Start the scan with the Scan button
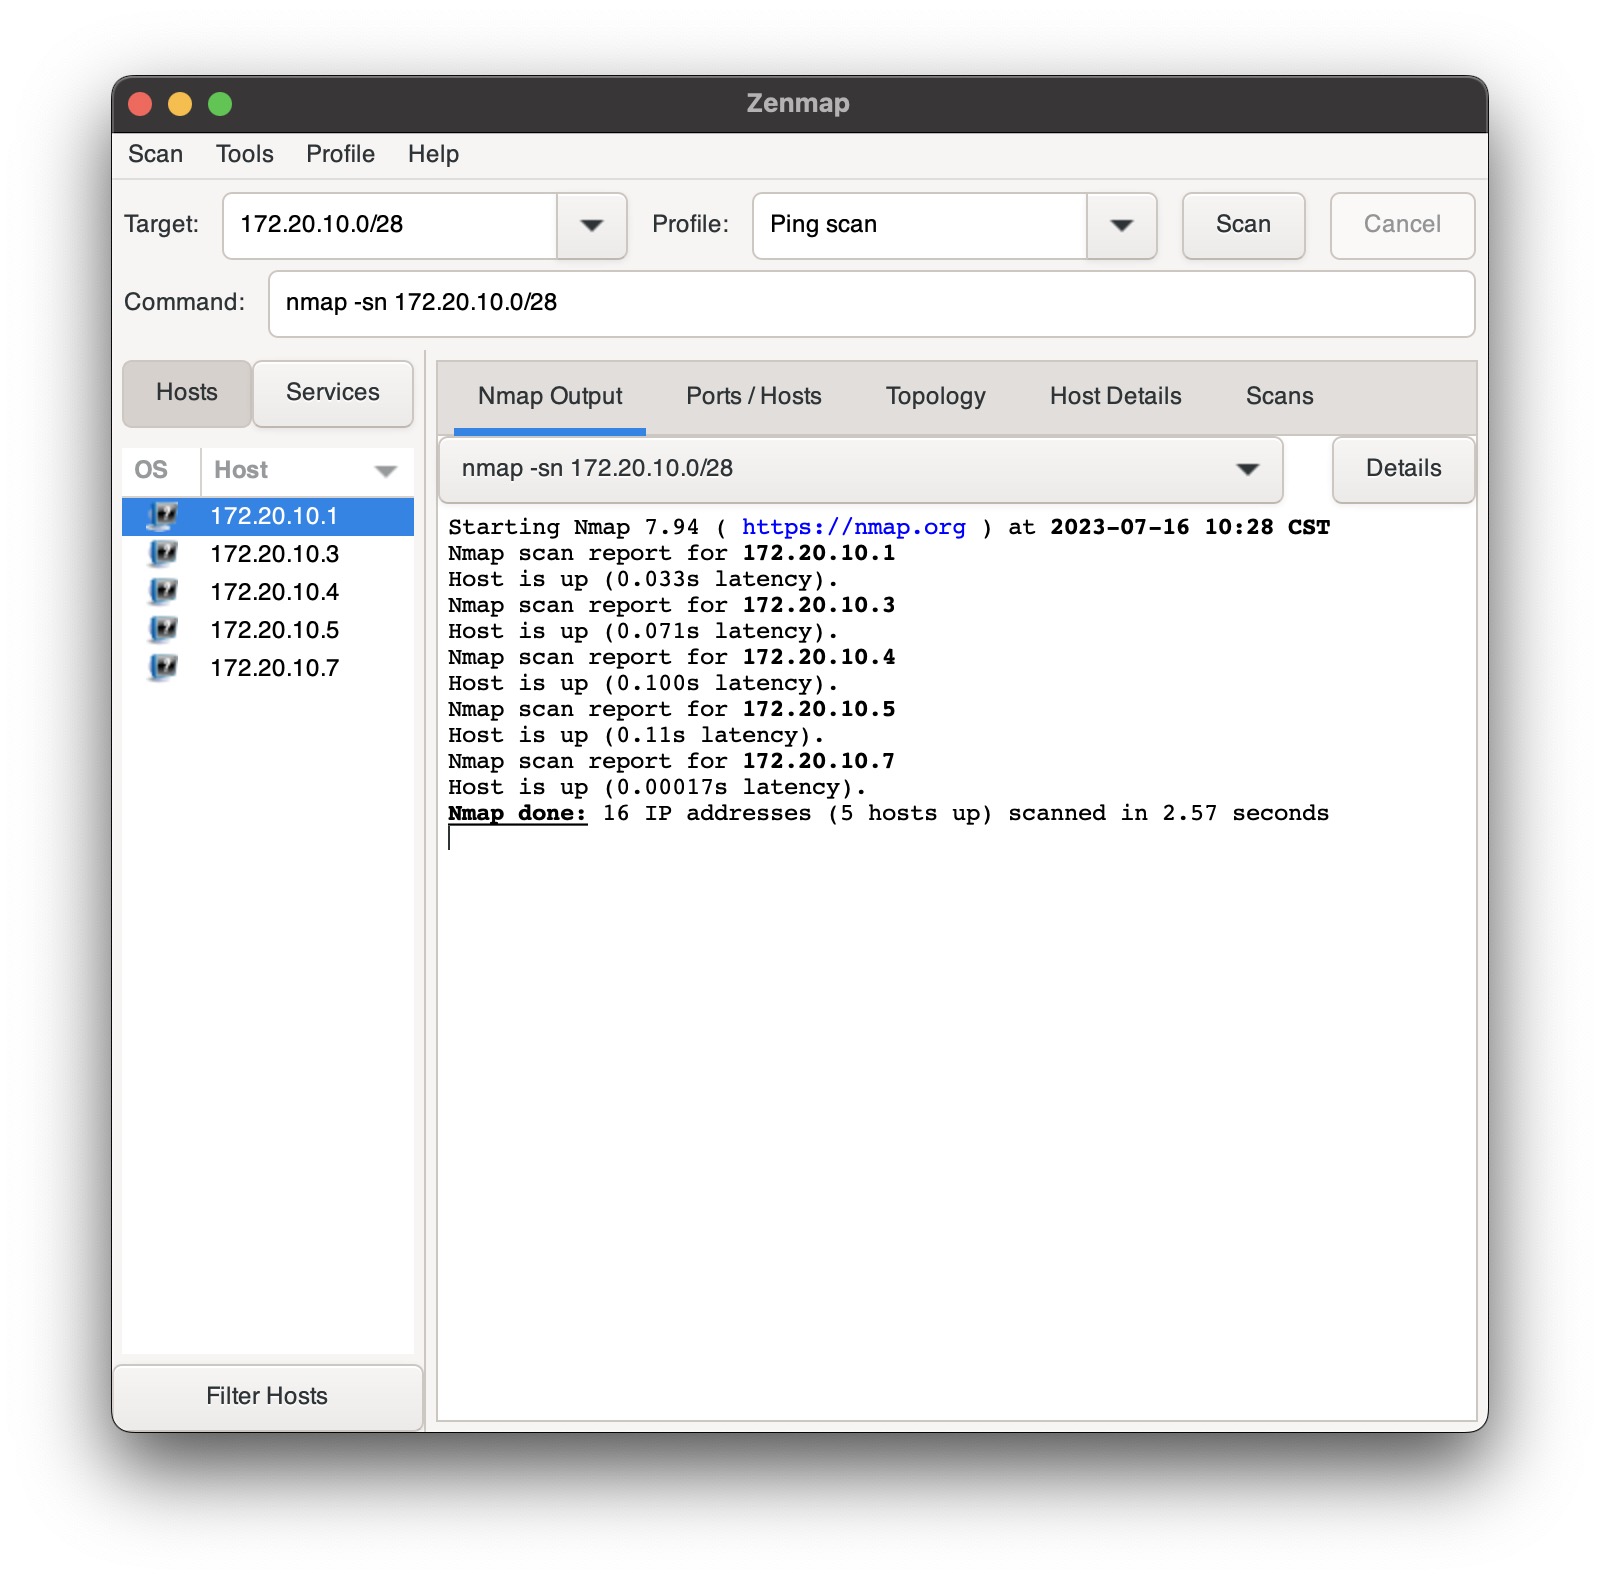 (x=1244, y=225)
